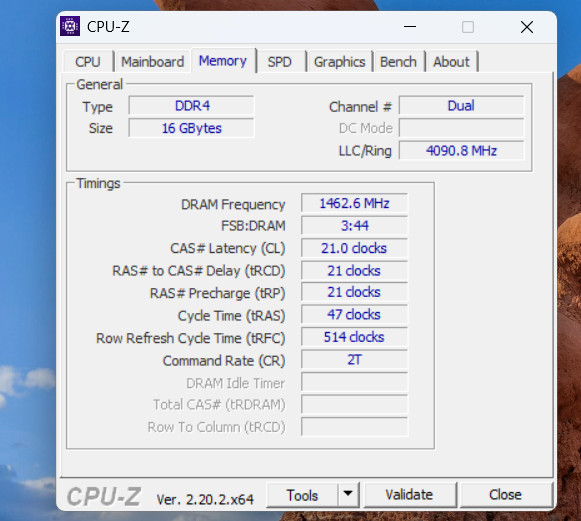Click the tRP value 21 clocks
The width and height of the screenshot is (581, 521).
click(354, 292)
